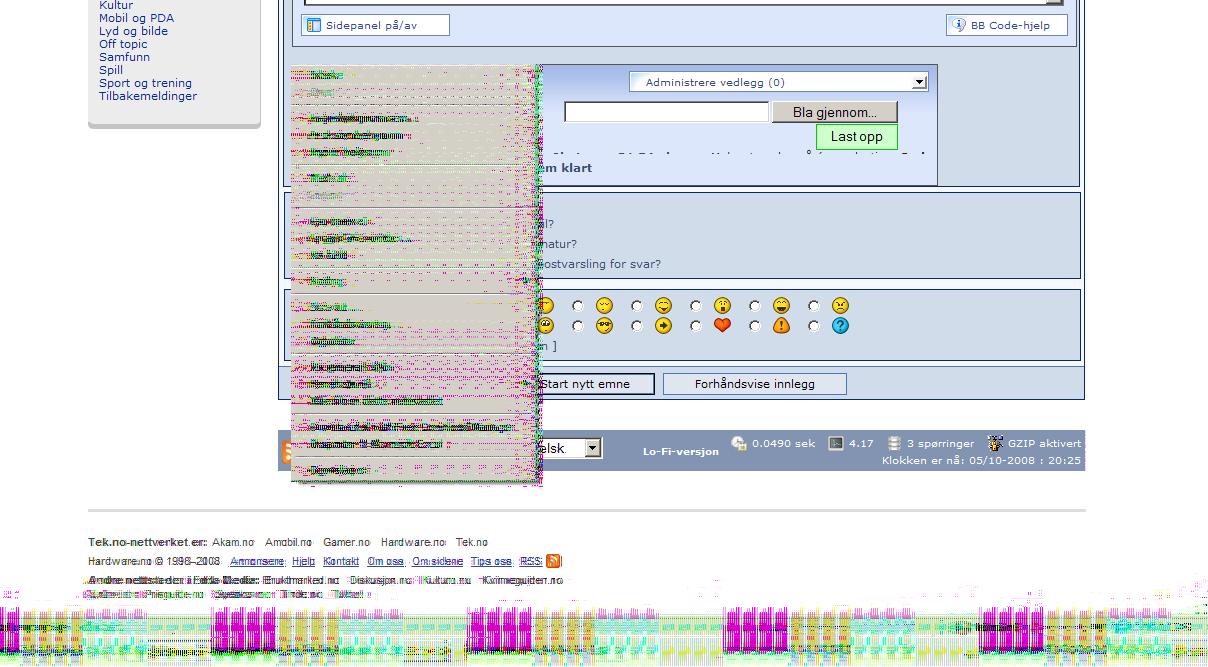
Task: Select radio button for angry smiley
Action: (x=813, y=306)
